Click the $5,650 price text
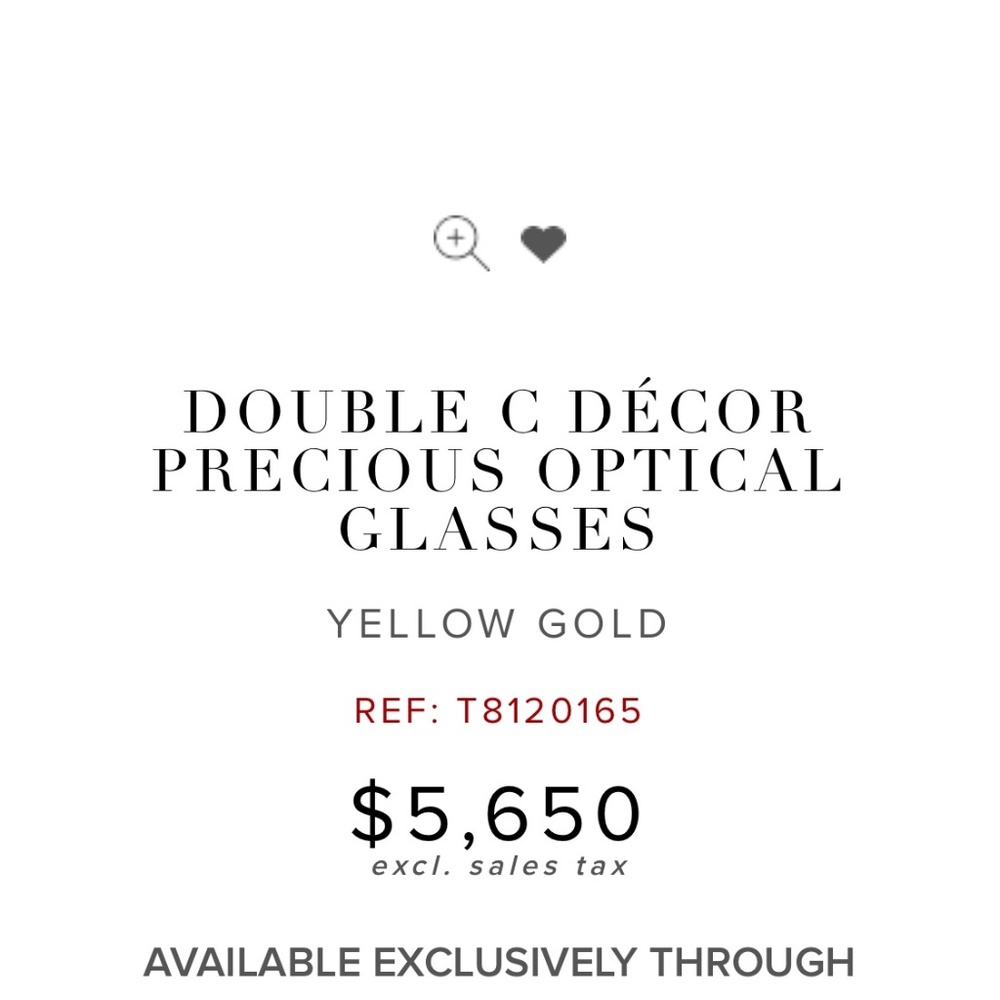This screenshot has height=1000, width=1000. 499,812
